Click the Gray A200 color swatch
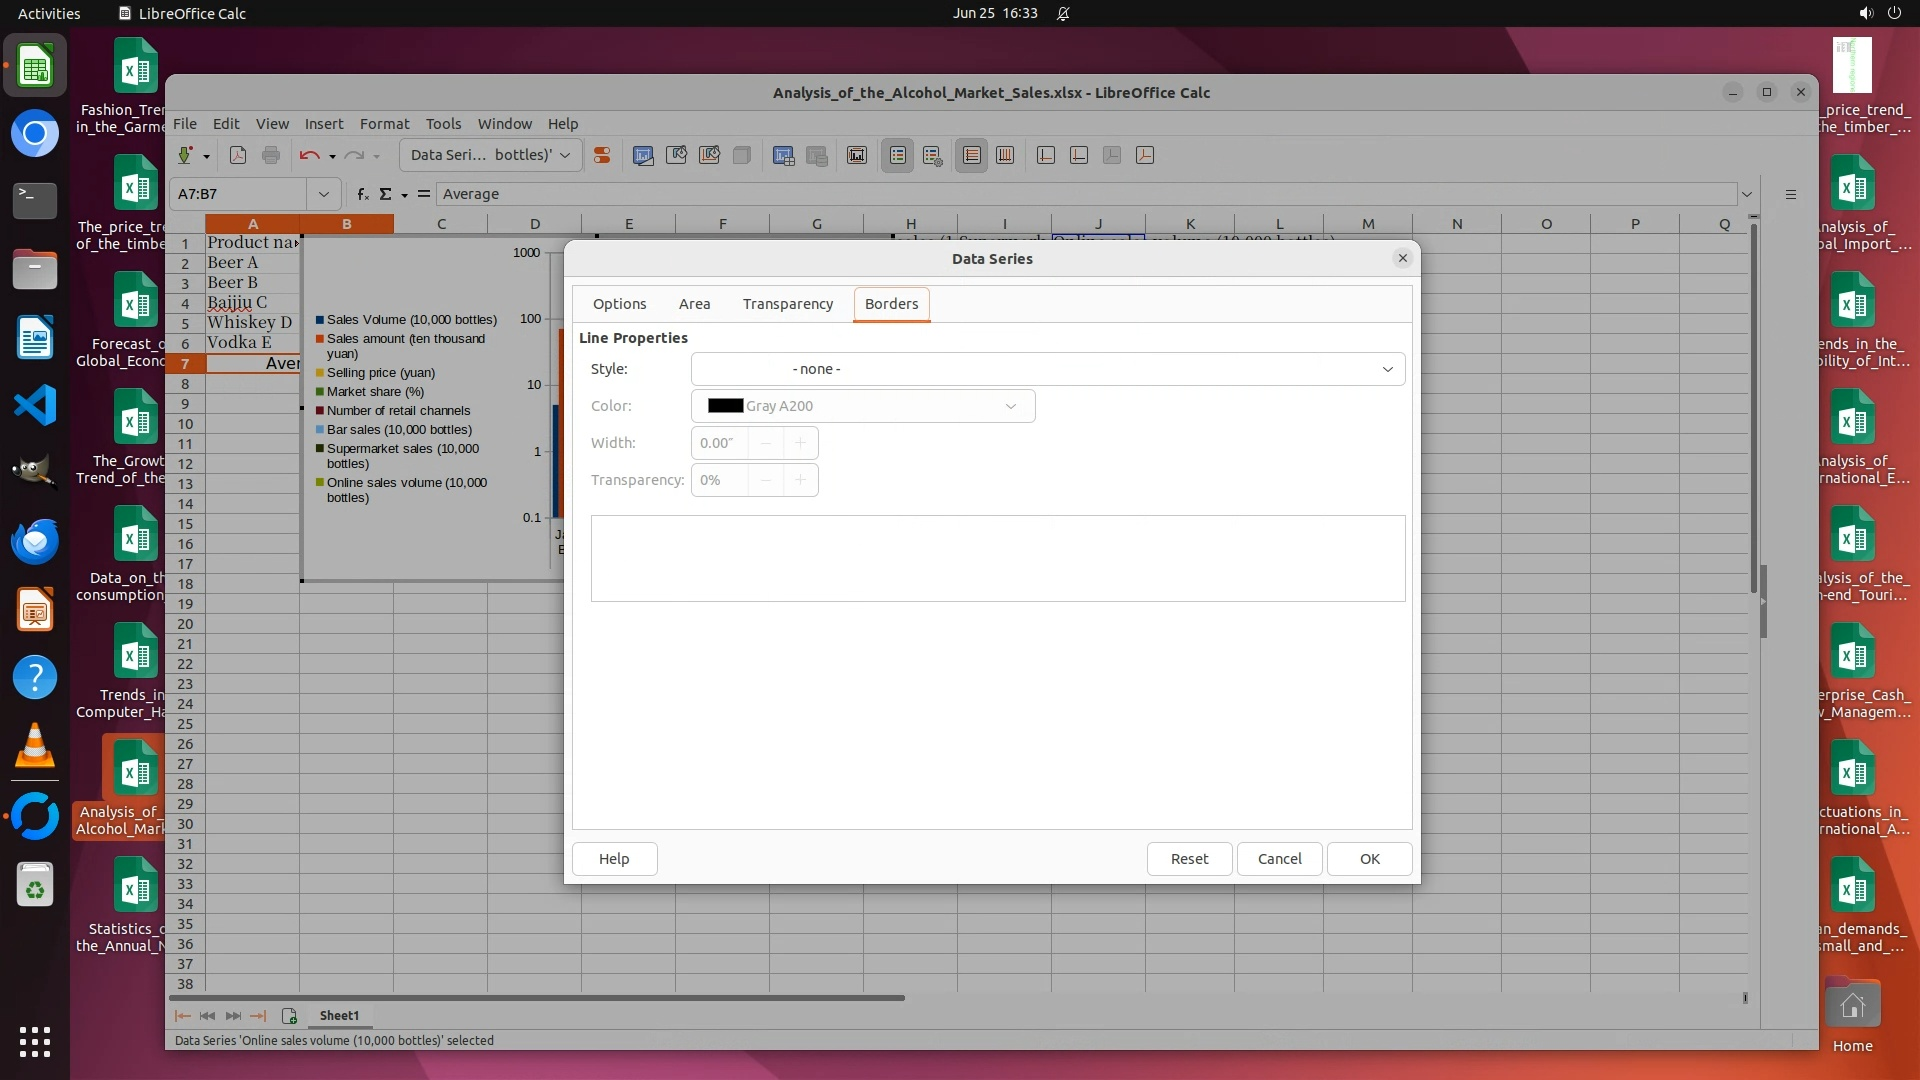The width and height of the screenshot is (1920, 1080). point(725,406)
